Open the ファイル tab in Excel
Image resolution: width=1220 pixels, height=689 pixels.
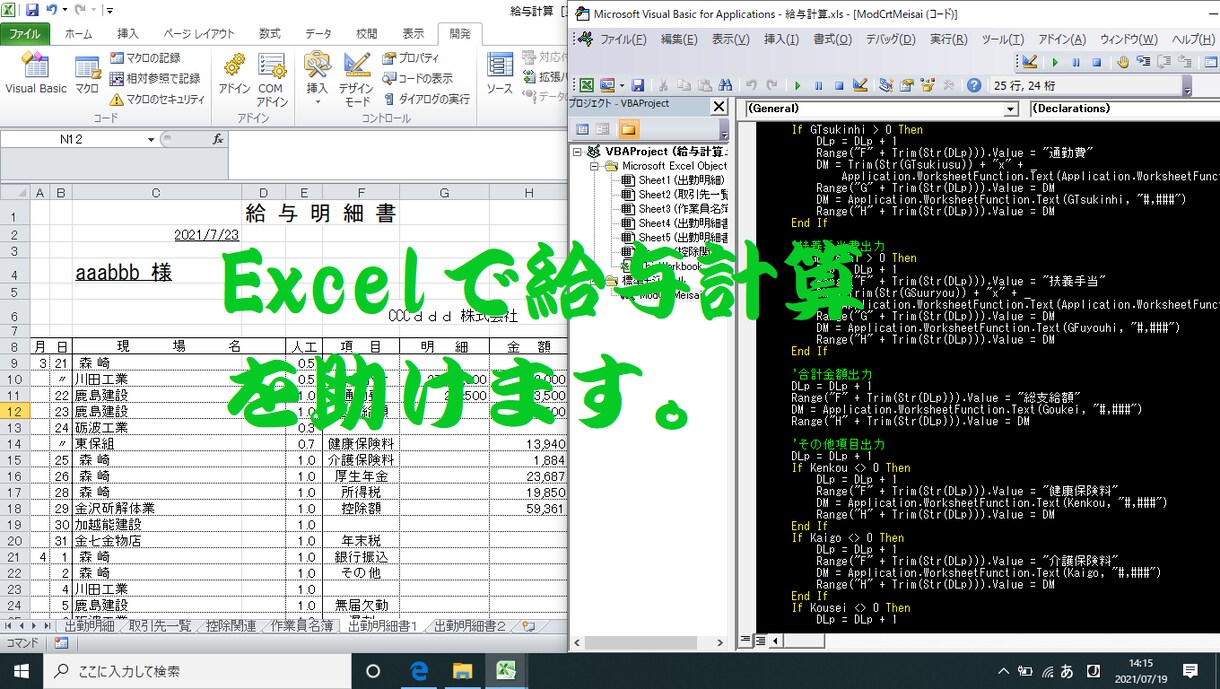pos(25,33)
